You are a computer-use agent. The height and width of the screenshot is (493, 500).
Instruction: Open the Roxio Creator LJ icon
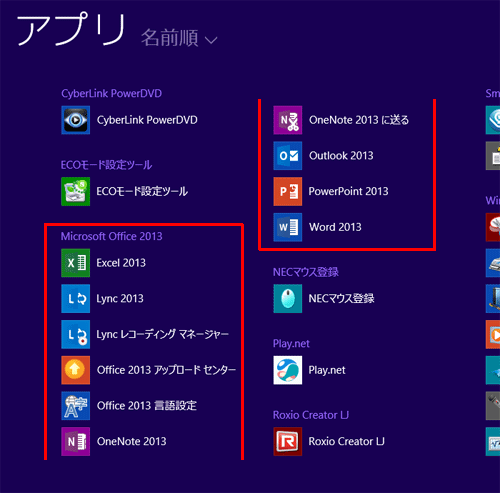[288, 441]
